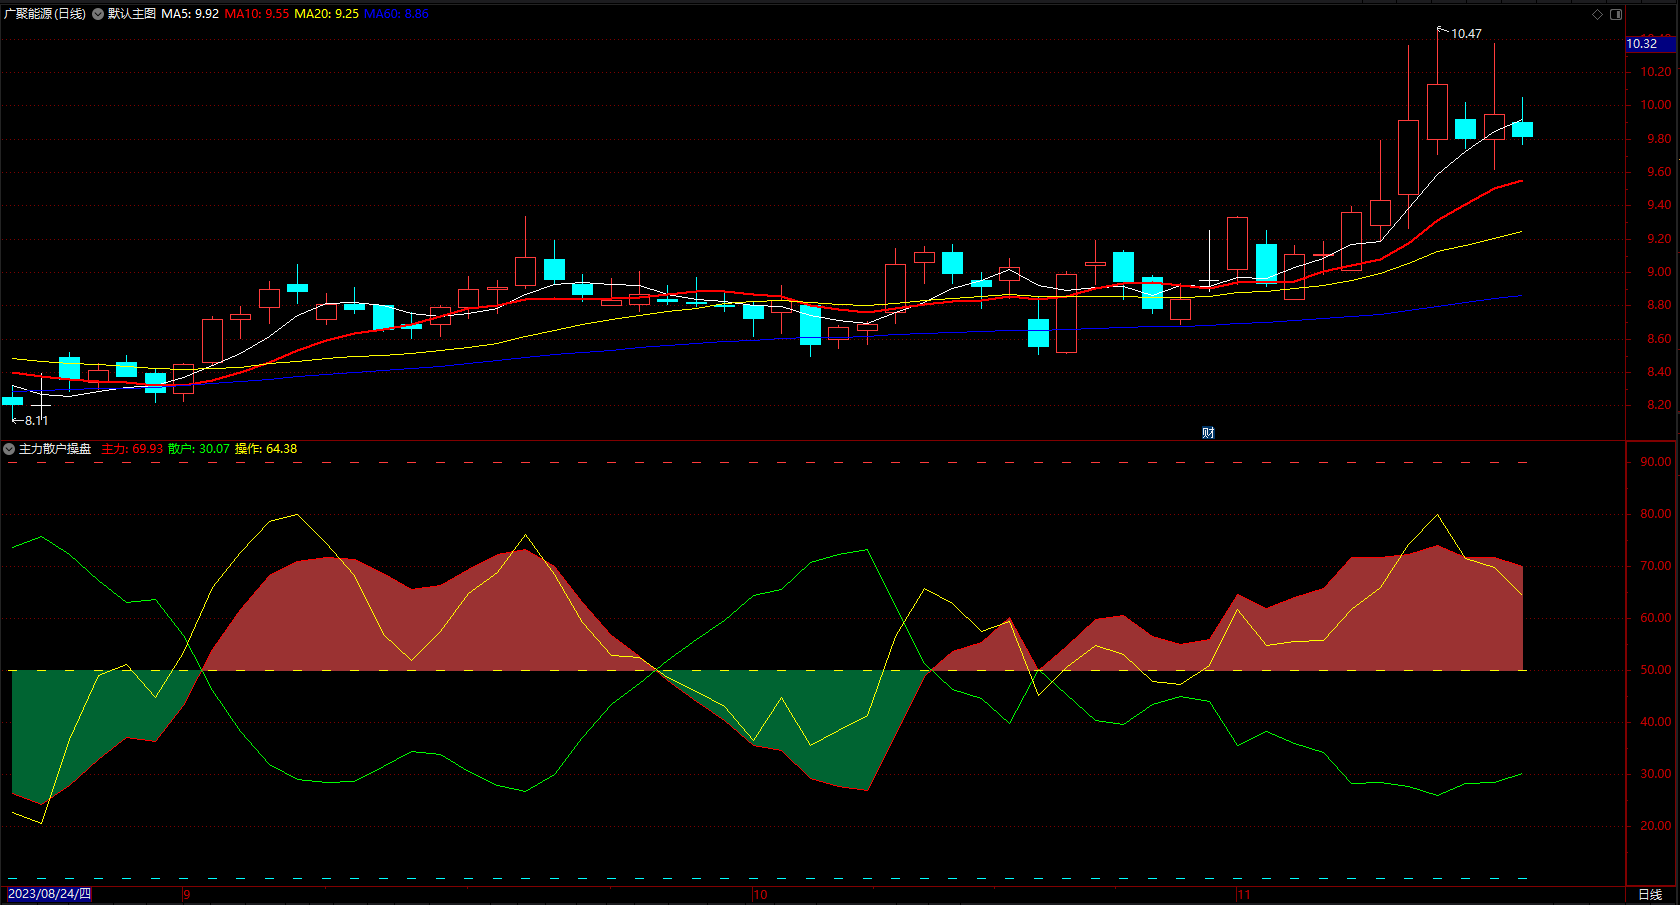Click the 主力: 69.93 indicator value

[x=132, y=449]
